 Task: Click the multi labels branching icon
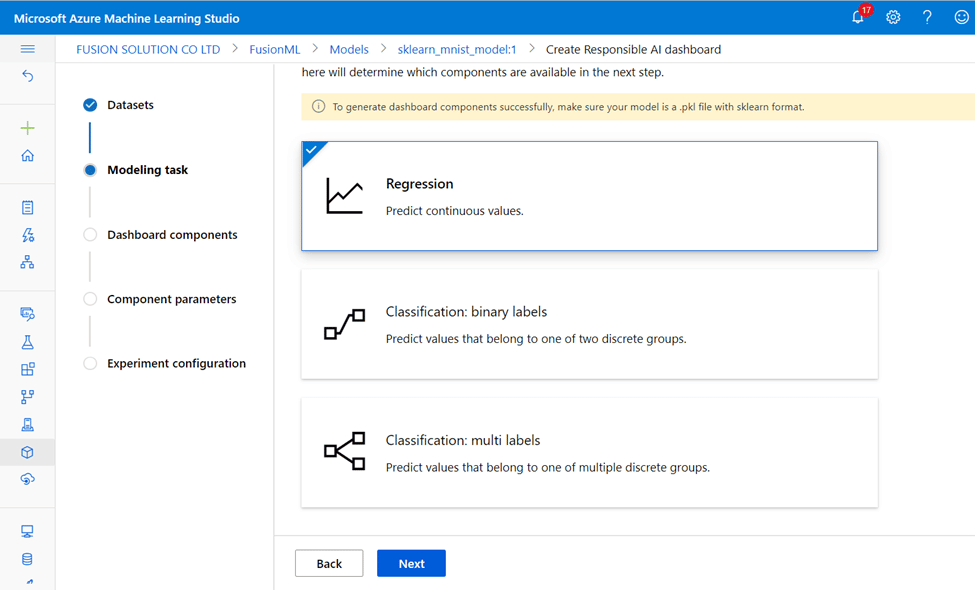344,451
